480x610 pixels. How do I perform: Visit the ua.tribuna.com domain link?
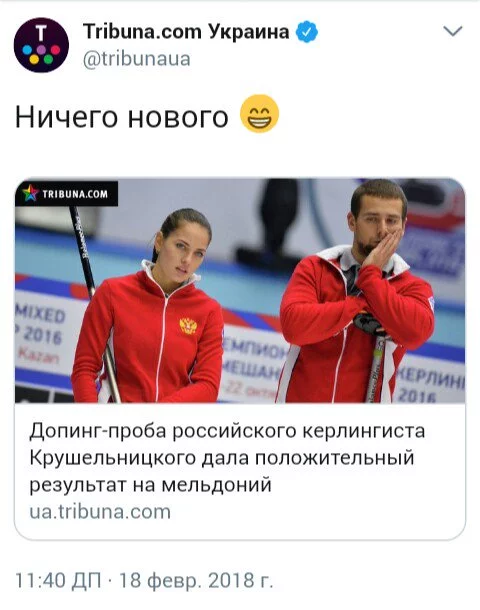100,512
